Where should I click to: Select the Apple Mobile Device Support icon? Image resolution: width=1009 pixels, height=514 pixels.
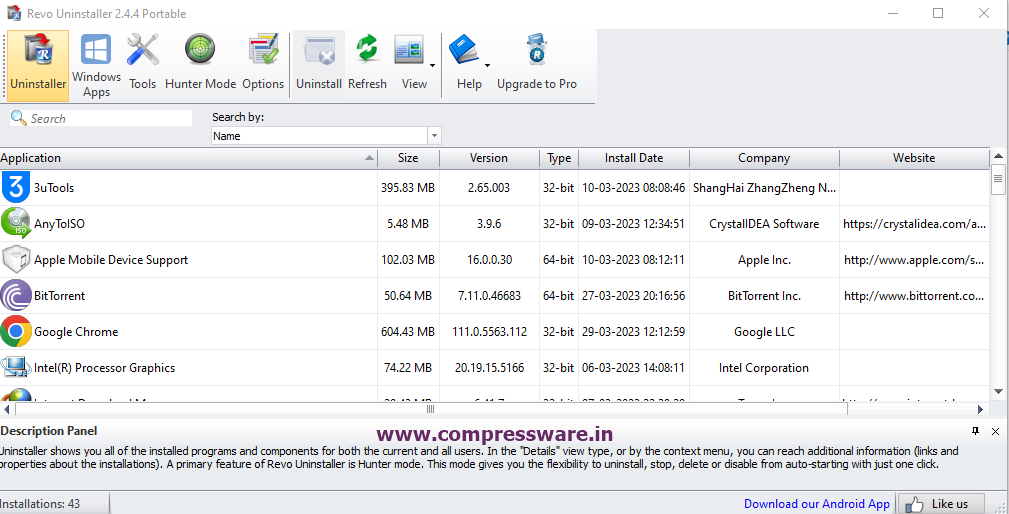[16, 260]
